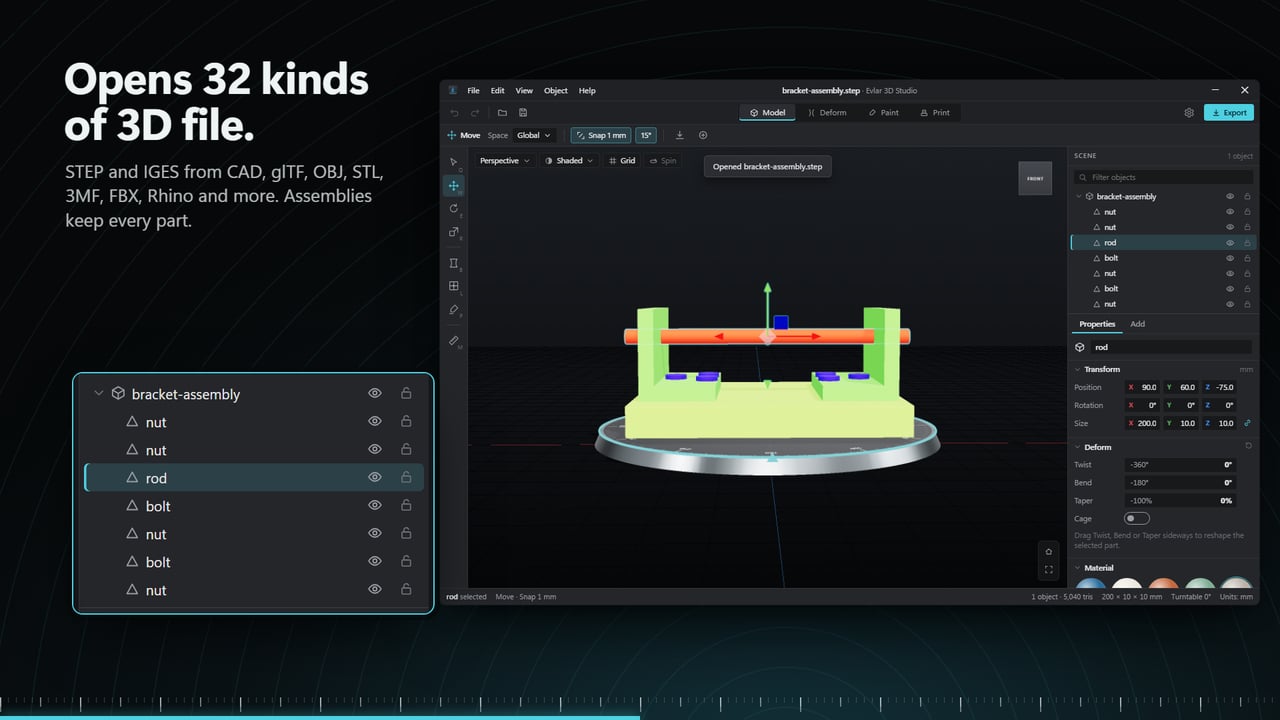Open the File menu

pos(473,90)
